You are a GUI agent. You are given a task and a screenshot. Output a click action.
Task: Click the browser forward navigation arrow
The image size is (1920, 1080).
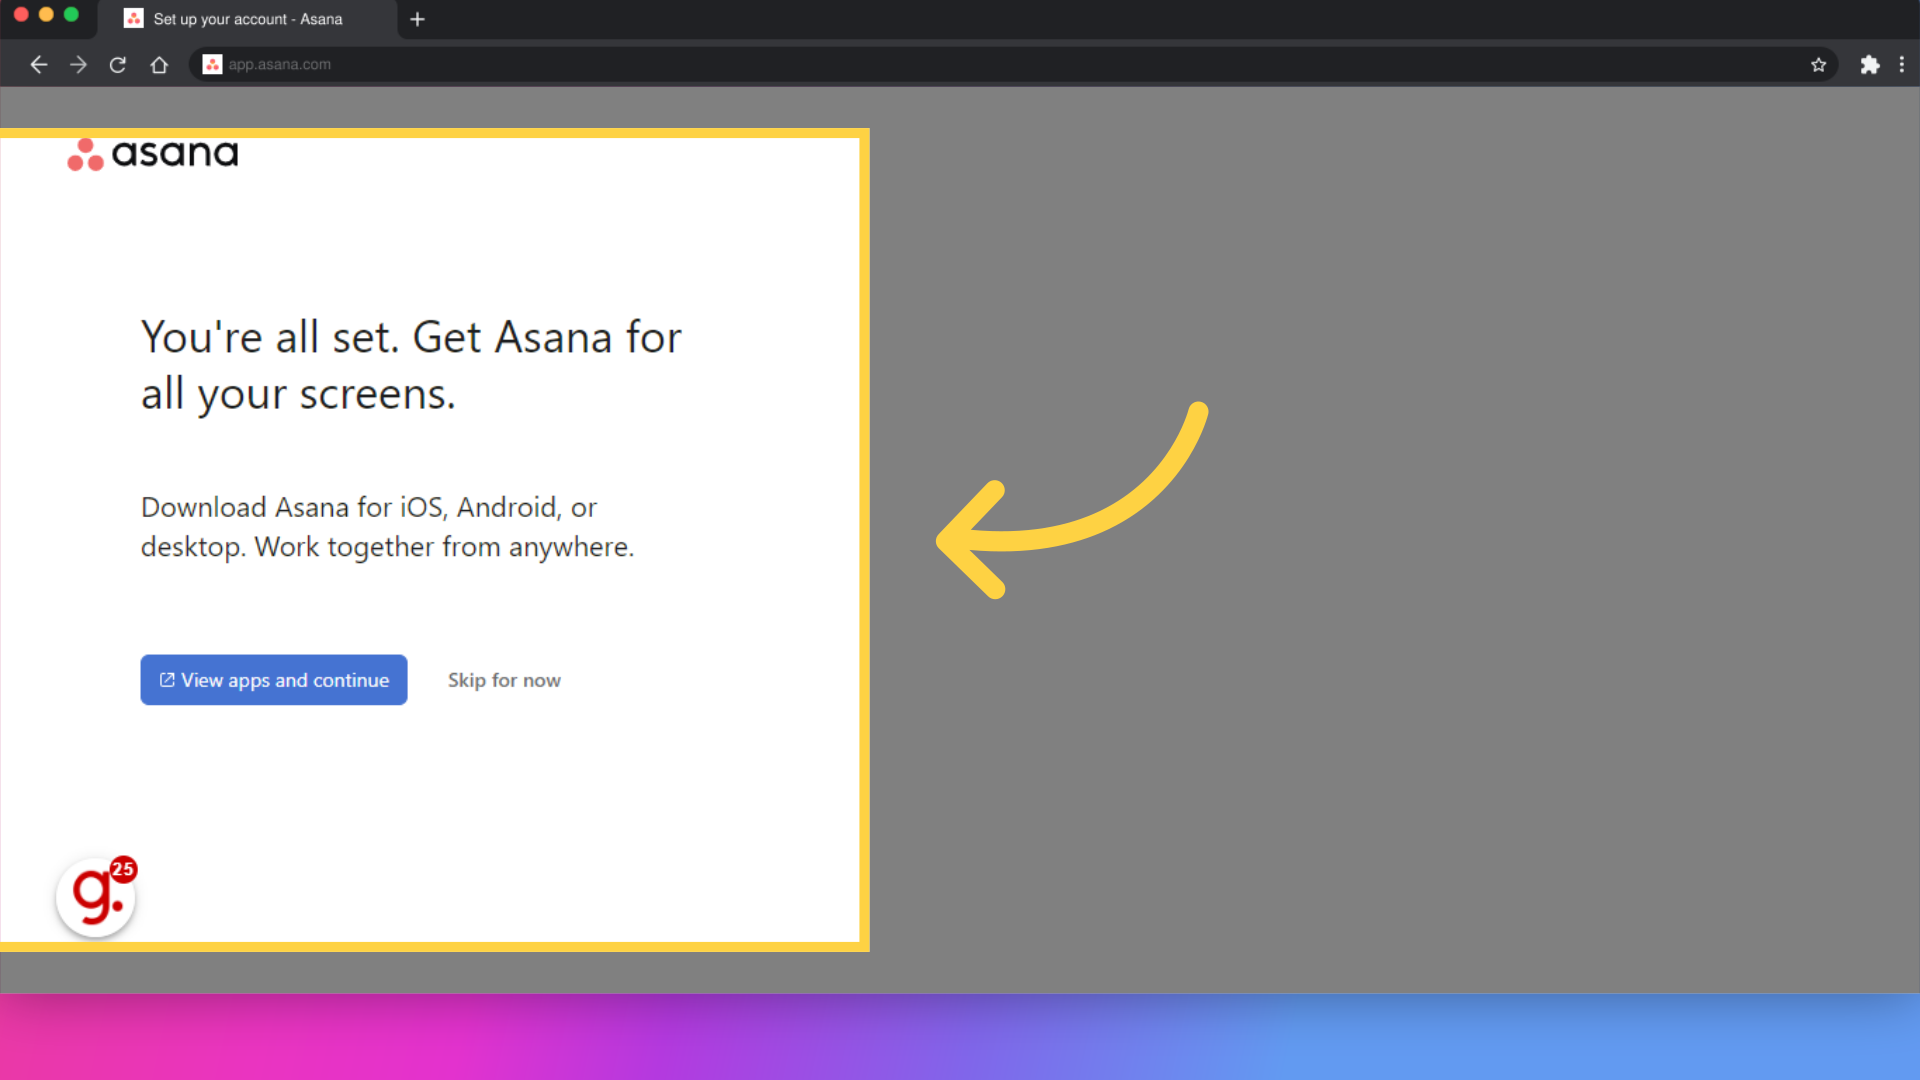pos(78,63)
